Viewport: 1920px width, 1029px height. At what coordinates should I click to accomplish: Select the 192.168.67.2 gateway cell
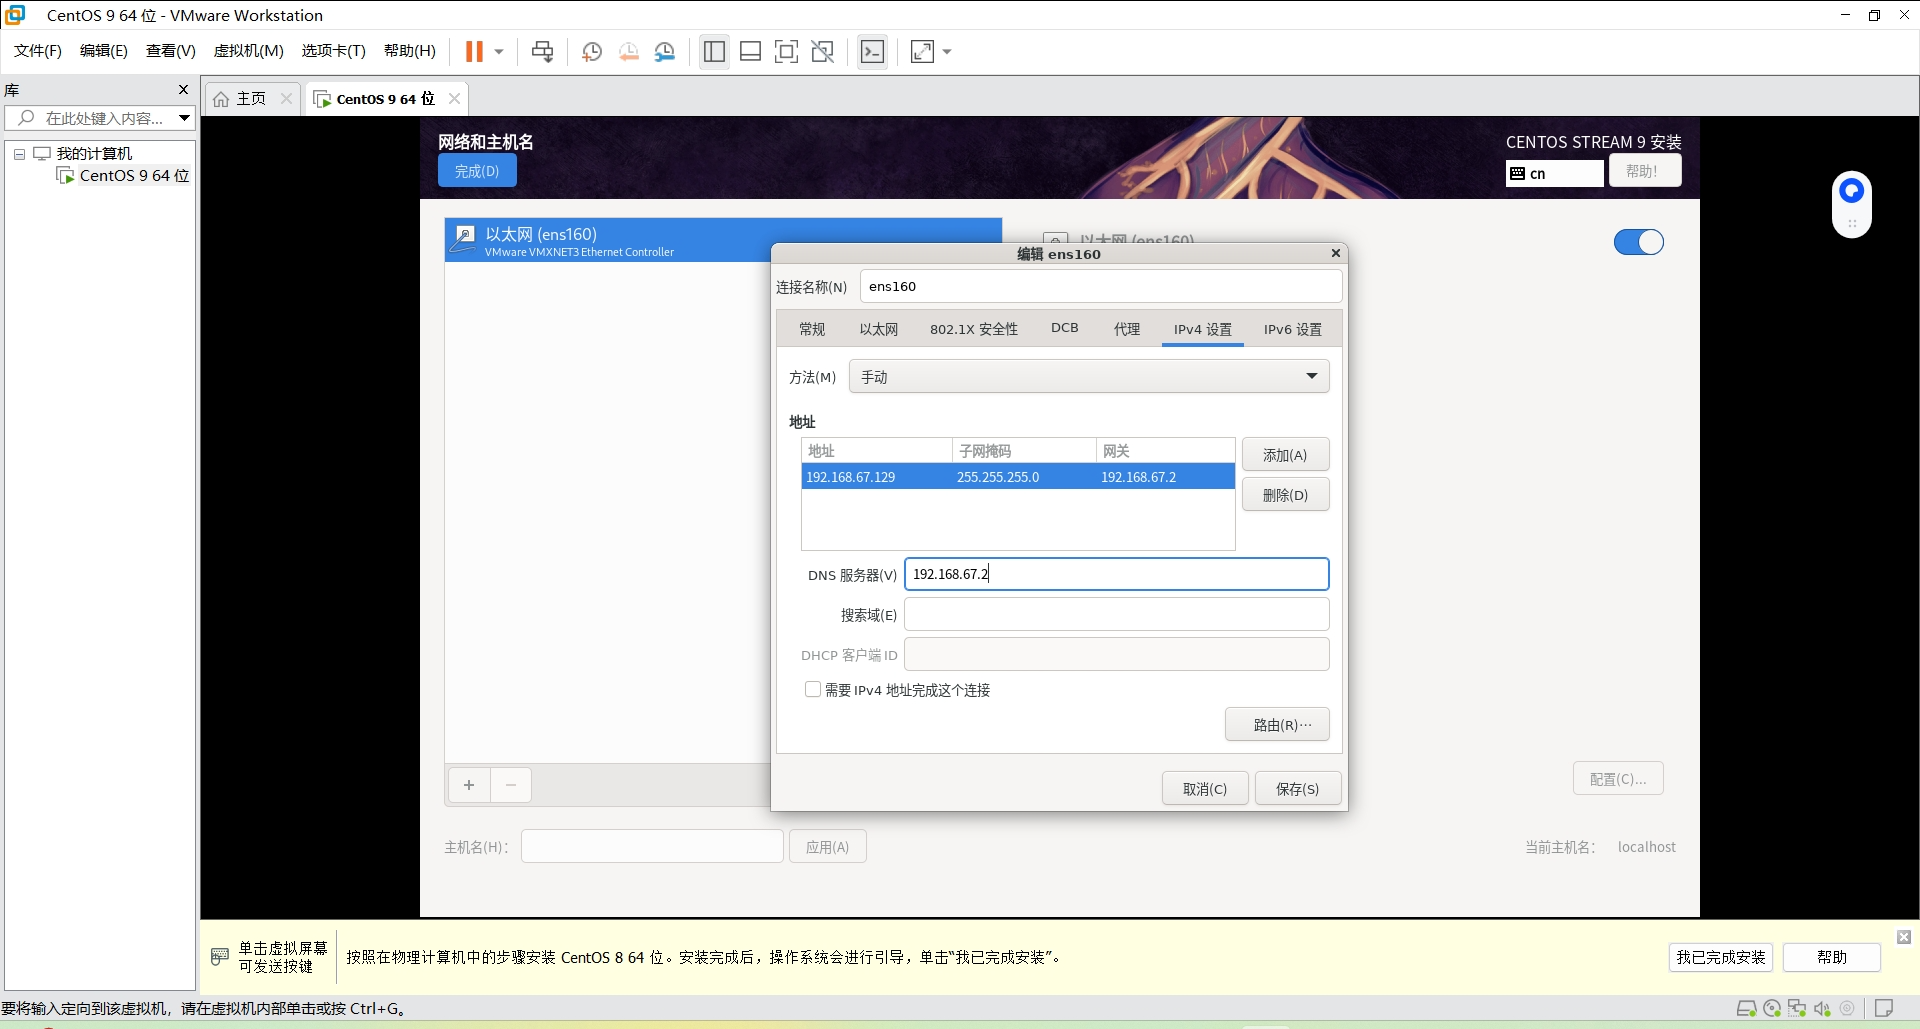(1165, 477)
